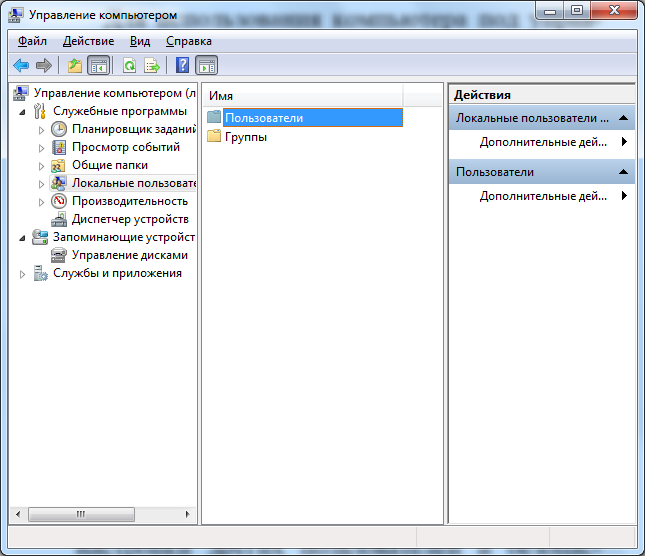Go up one level using the folder icon
The image size is (645, 556).
pos(75,65)
